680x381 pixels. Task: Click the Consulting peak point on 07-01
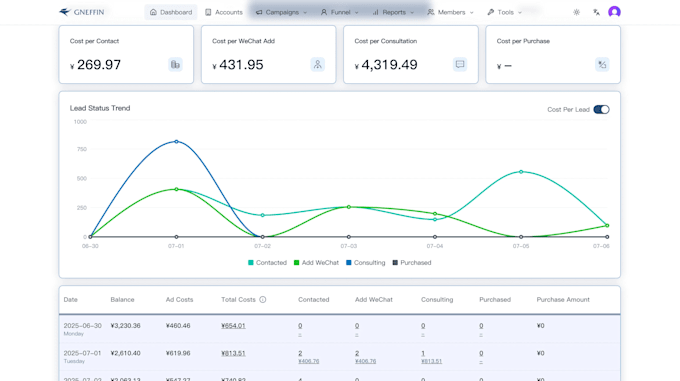pos(176,142)
